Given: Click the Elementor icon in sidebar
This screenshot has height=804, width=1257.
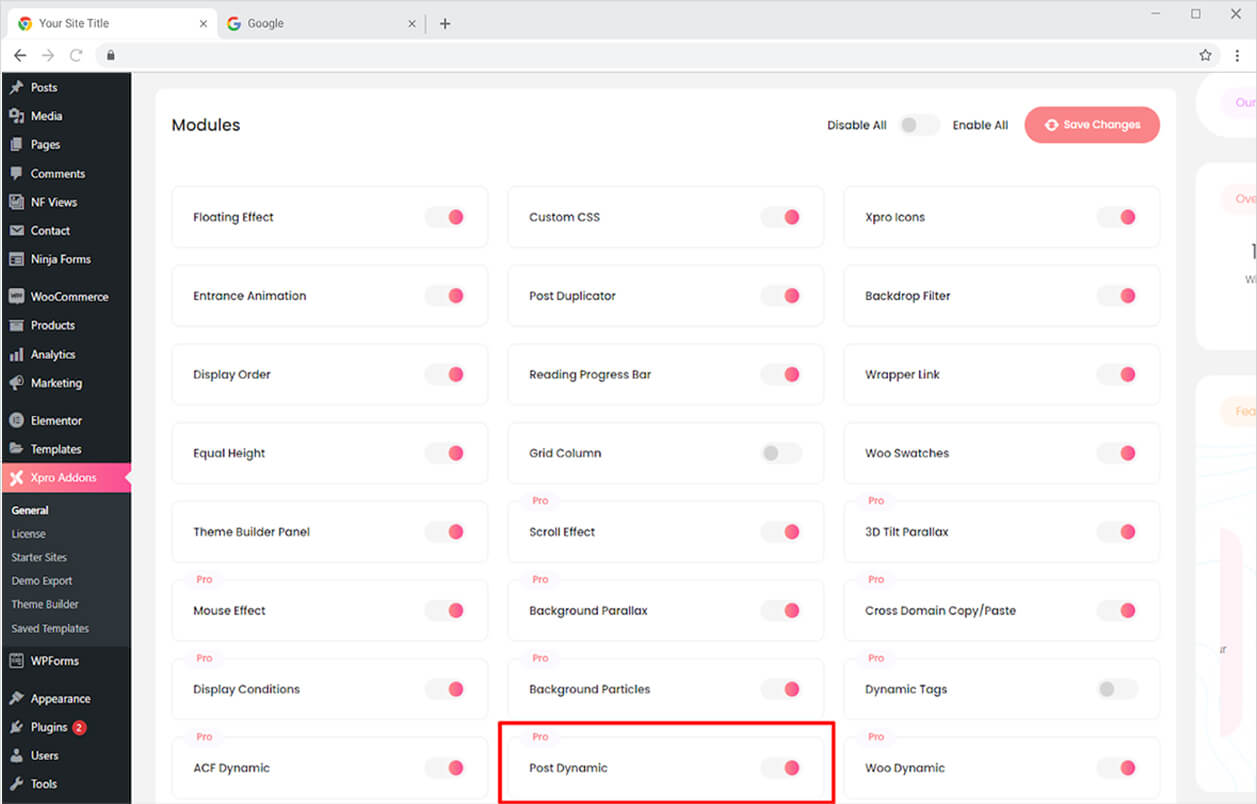Looking at the screenshot, I should 16,421.
